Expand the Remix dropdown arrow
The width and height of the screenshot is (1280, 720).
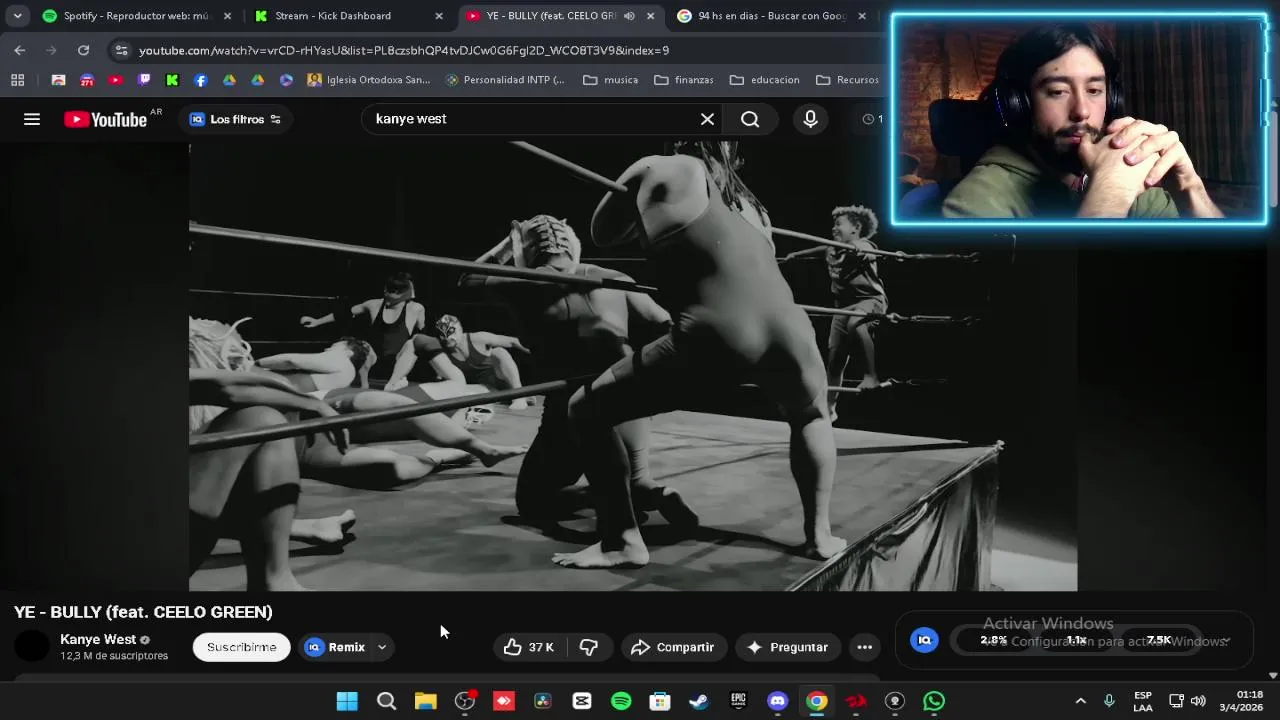point(382,647)
